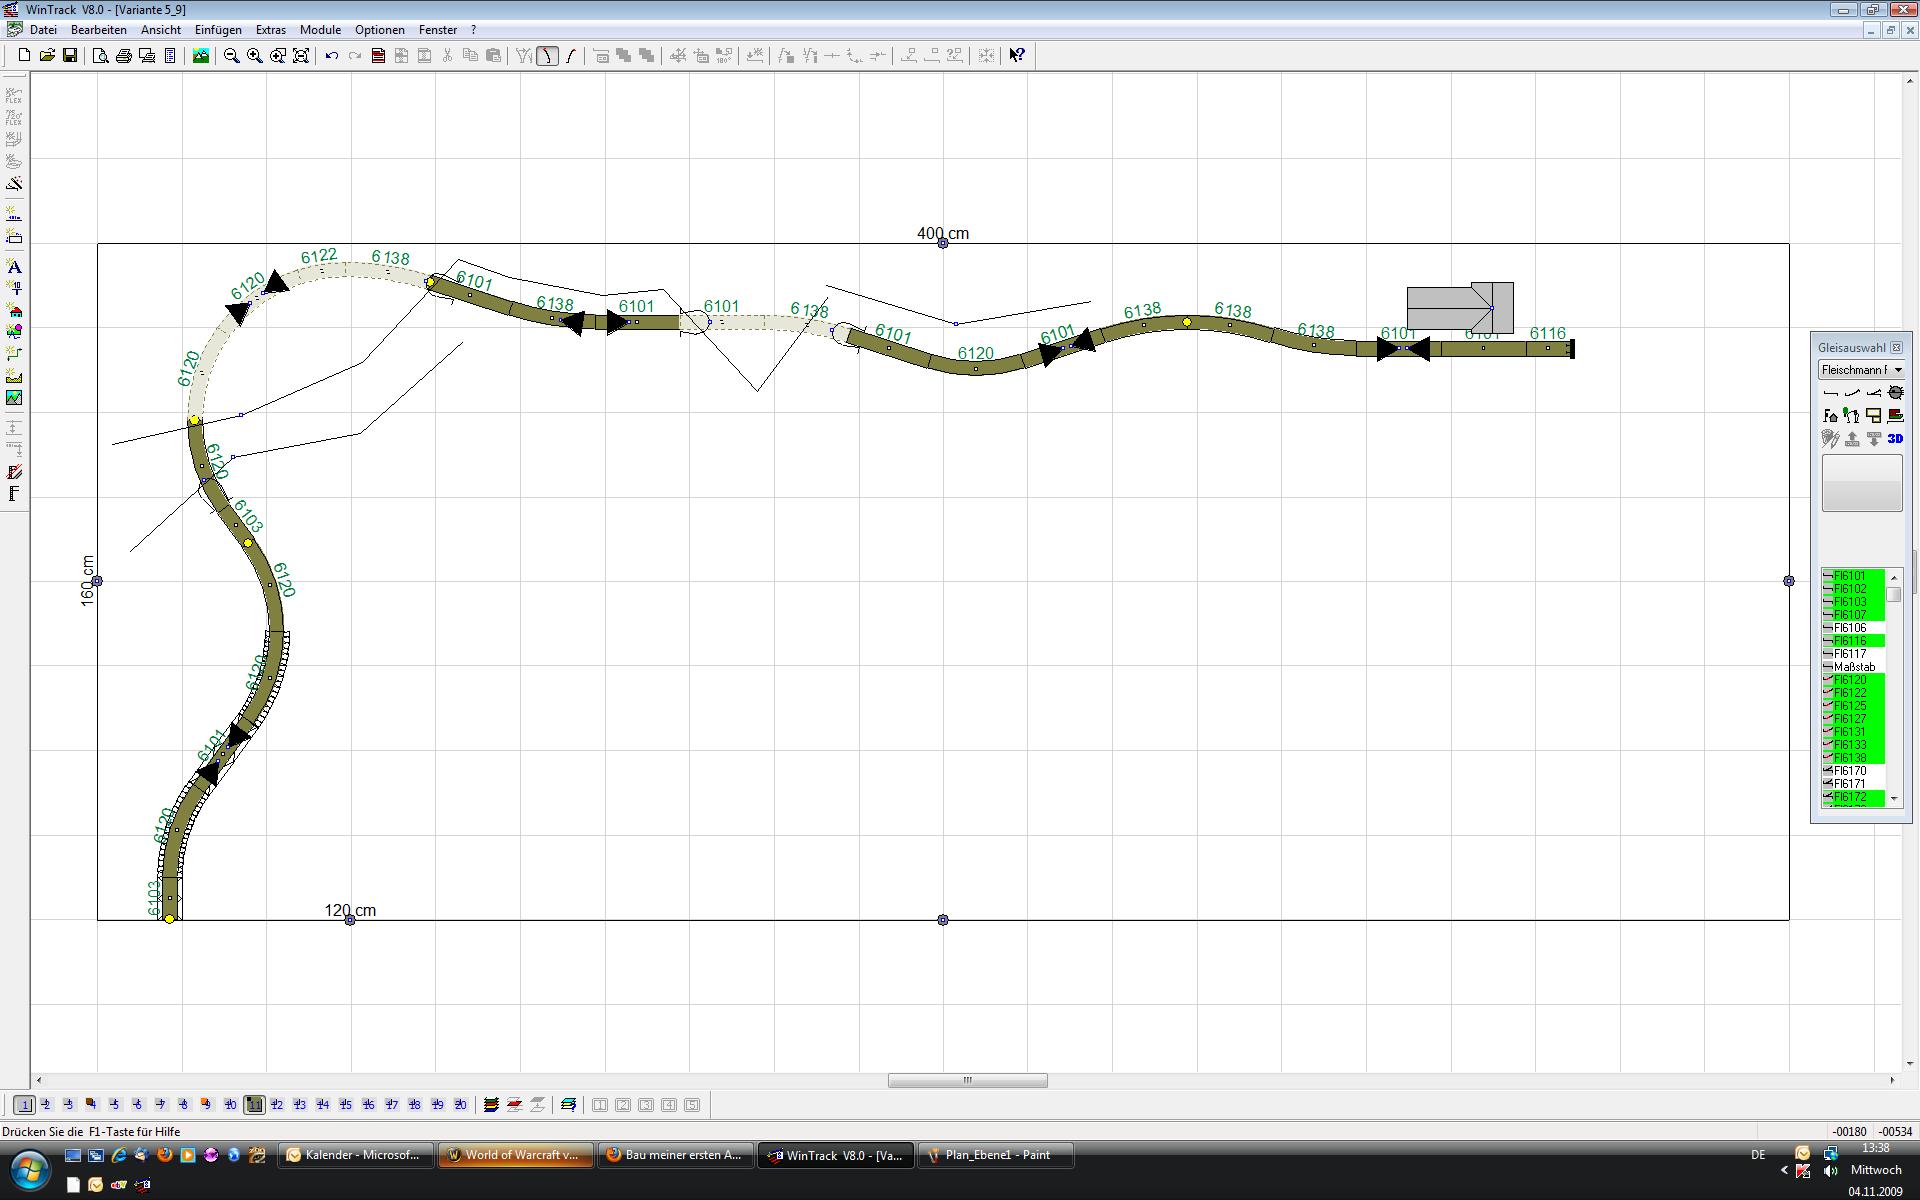The height and width of the screenshot is (1200, 1920).
Task: Switch to Plan_Ebene1 Paint taskbar window
Action: [x=996, y=1155]
